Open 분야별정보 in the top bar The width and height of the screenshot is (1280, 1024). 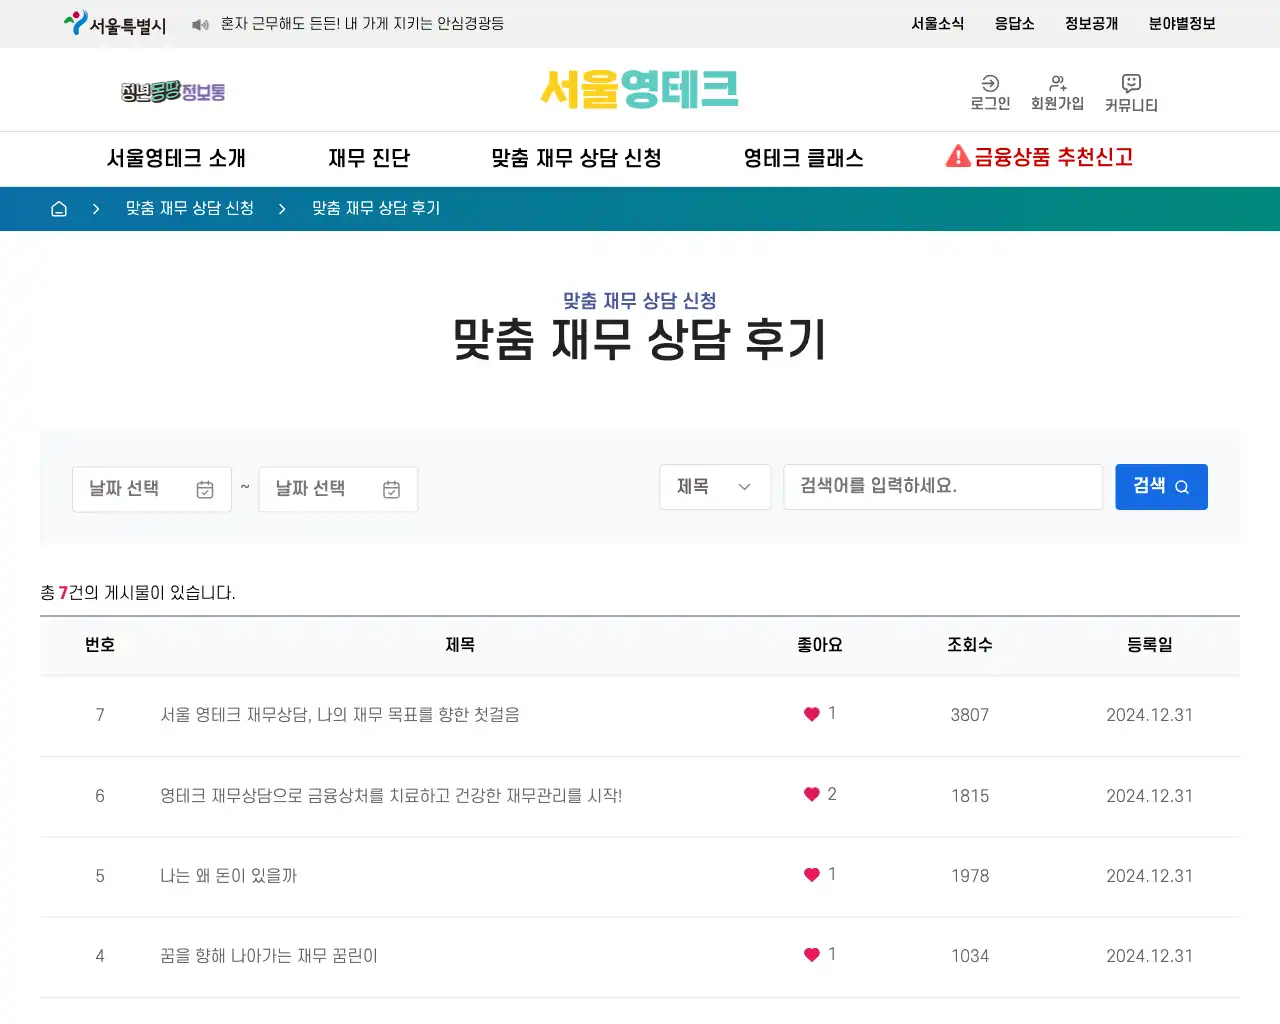coord(1182,23)
